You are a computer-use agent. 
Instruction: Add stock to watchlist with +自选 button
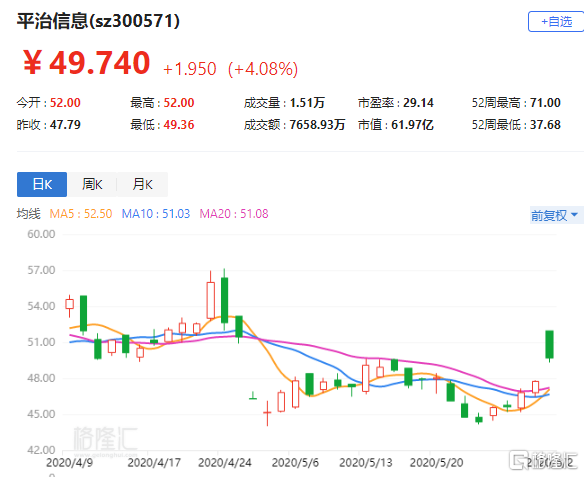[x=556, y=22]
